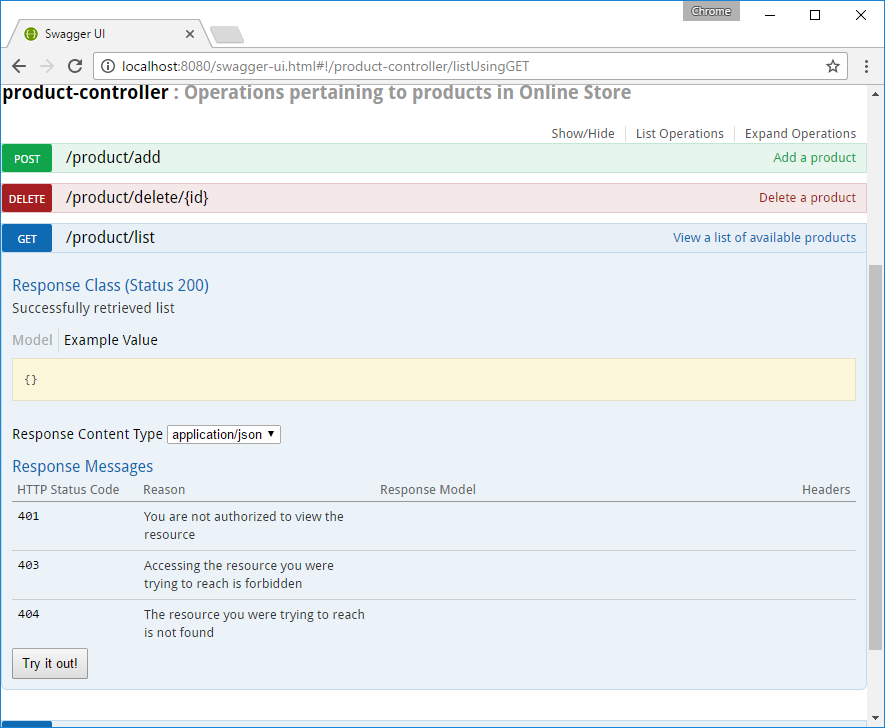This screenshot has height=728, width=885.
Task: Click the bookmark star icon
Action: (832, 66)
